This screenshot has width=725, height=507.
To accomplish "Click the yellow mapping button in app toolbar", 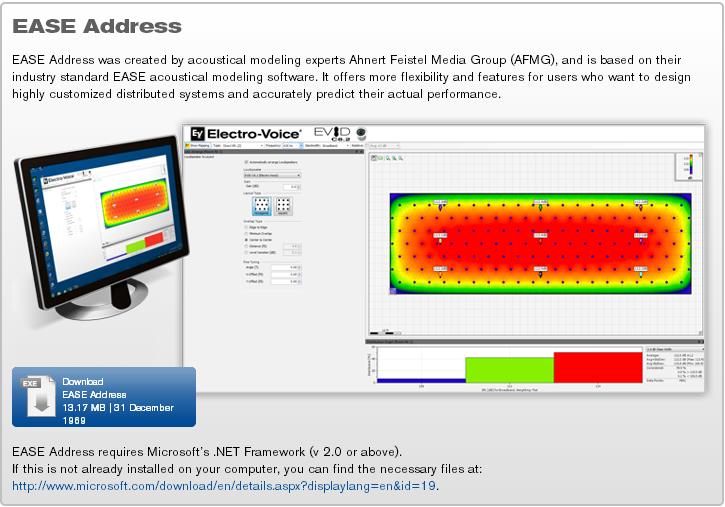I will coord(198,146).
